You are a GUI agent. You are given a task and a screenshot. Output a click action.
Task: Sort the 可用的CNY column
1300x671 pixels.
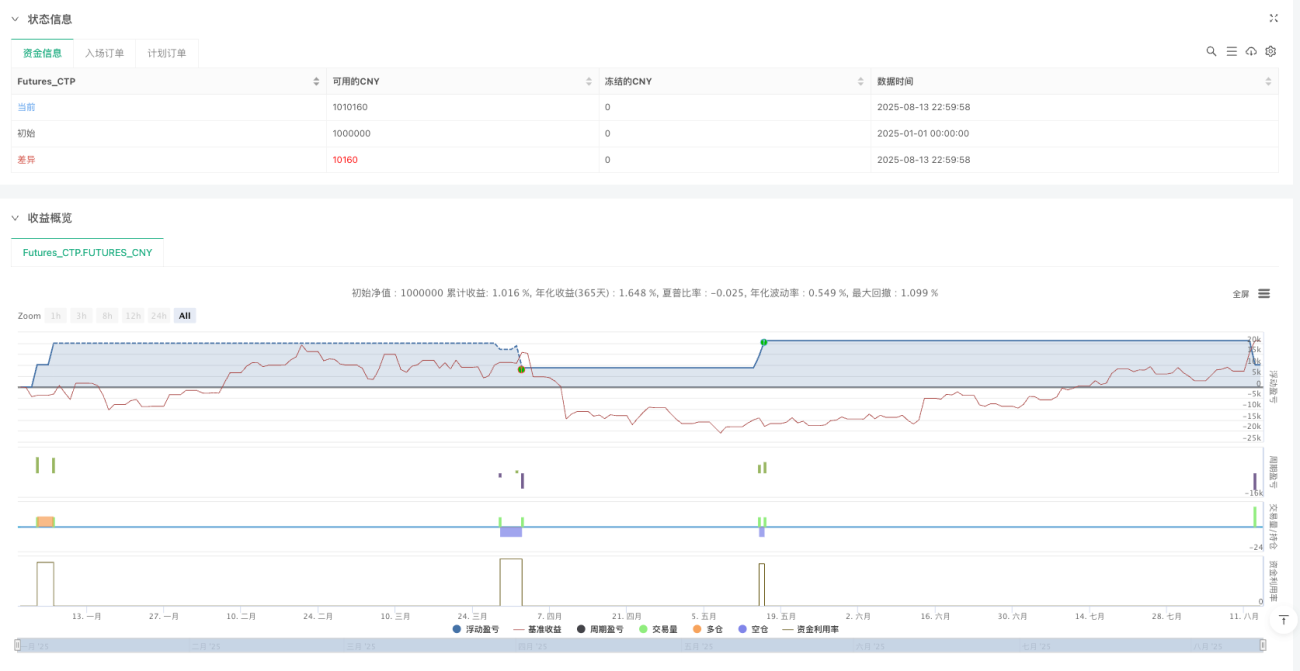588,81
